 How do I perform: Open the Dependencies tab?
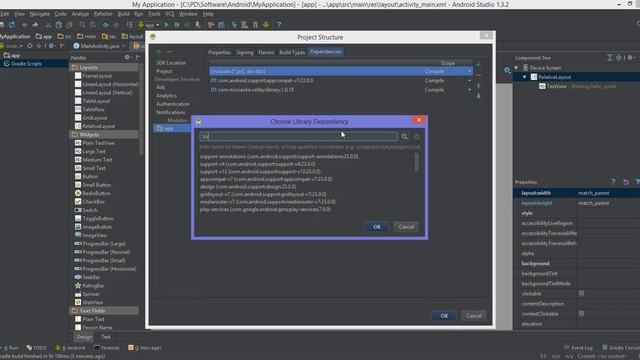tap(326, 52)
